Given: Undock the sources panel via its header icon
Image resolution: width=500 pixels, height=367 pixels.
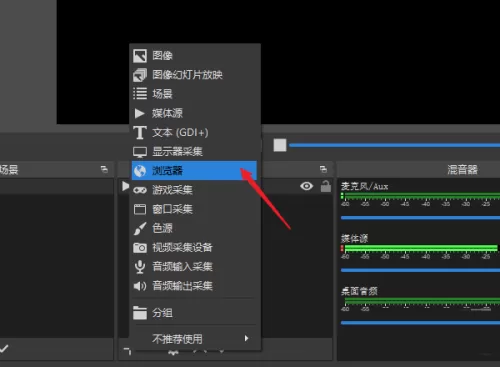Looking at the screenshot, I should [323, 169].
